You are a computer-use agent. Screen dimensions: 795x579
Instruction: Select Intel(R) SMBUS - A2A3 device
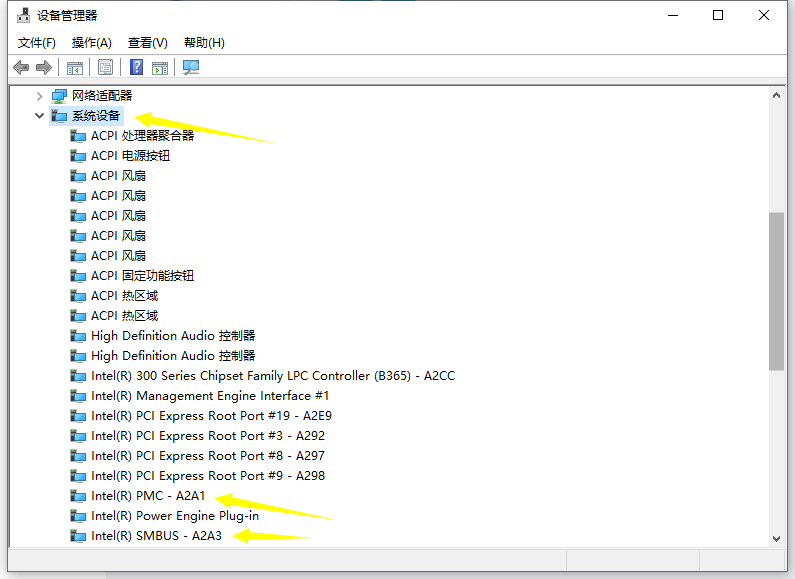point(156,536)
